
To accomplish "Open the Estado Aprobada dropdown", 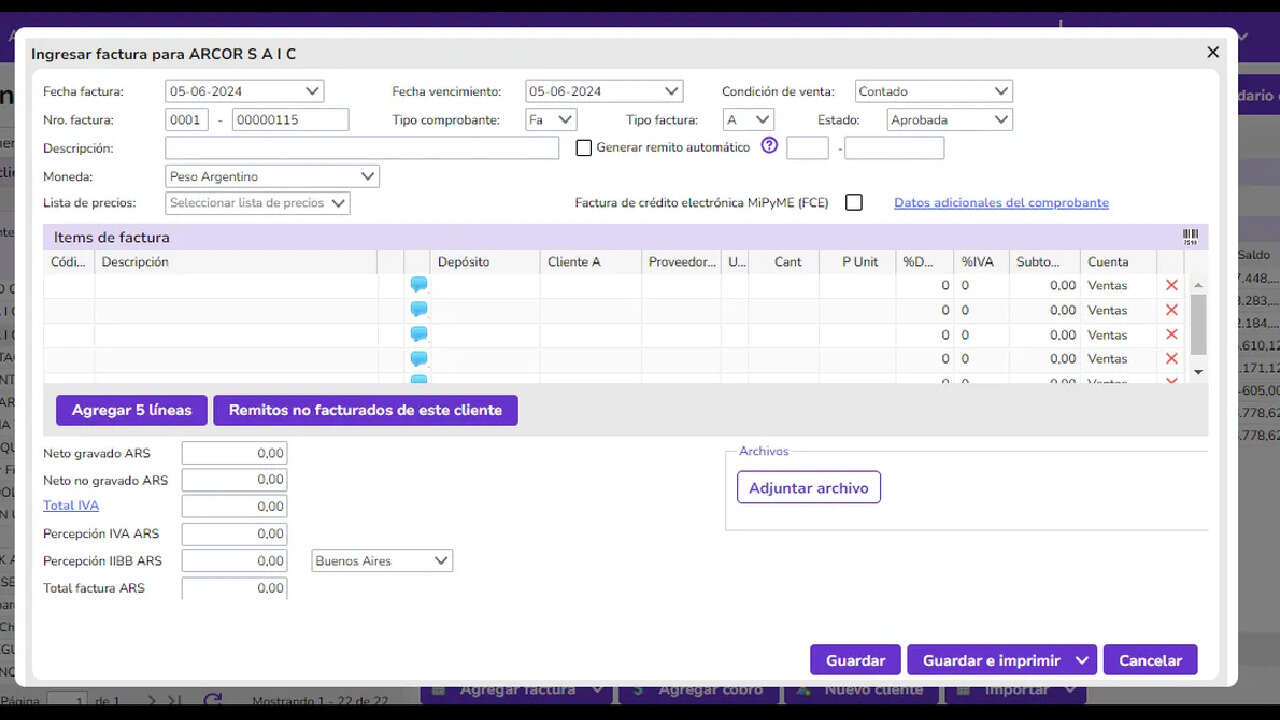I will 949,120.
